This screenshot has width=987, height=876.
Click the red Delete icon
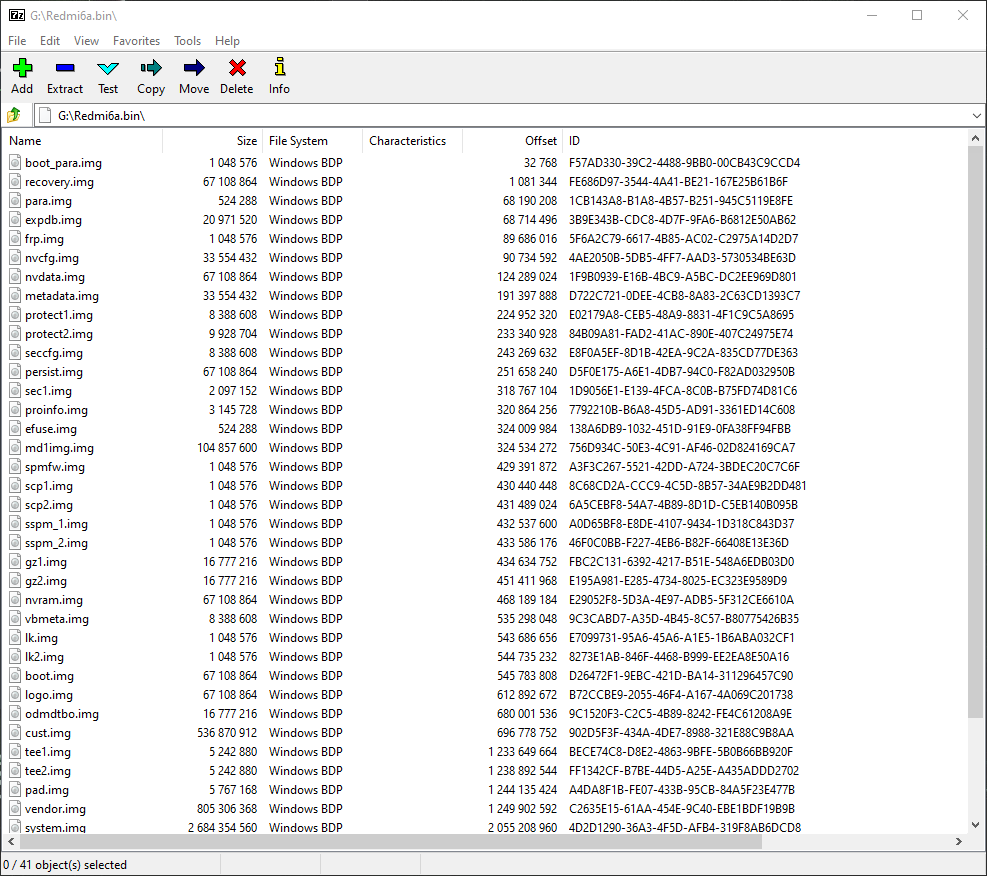[x=237, y=68]
